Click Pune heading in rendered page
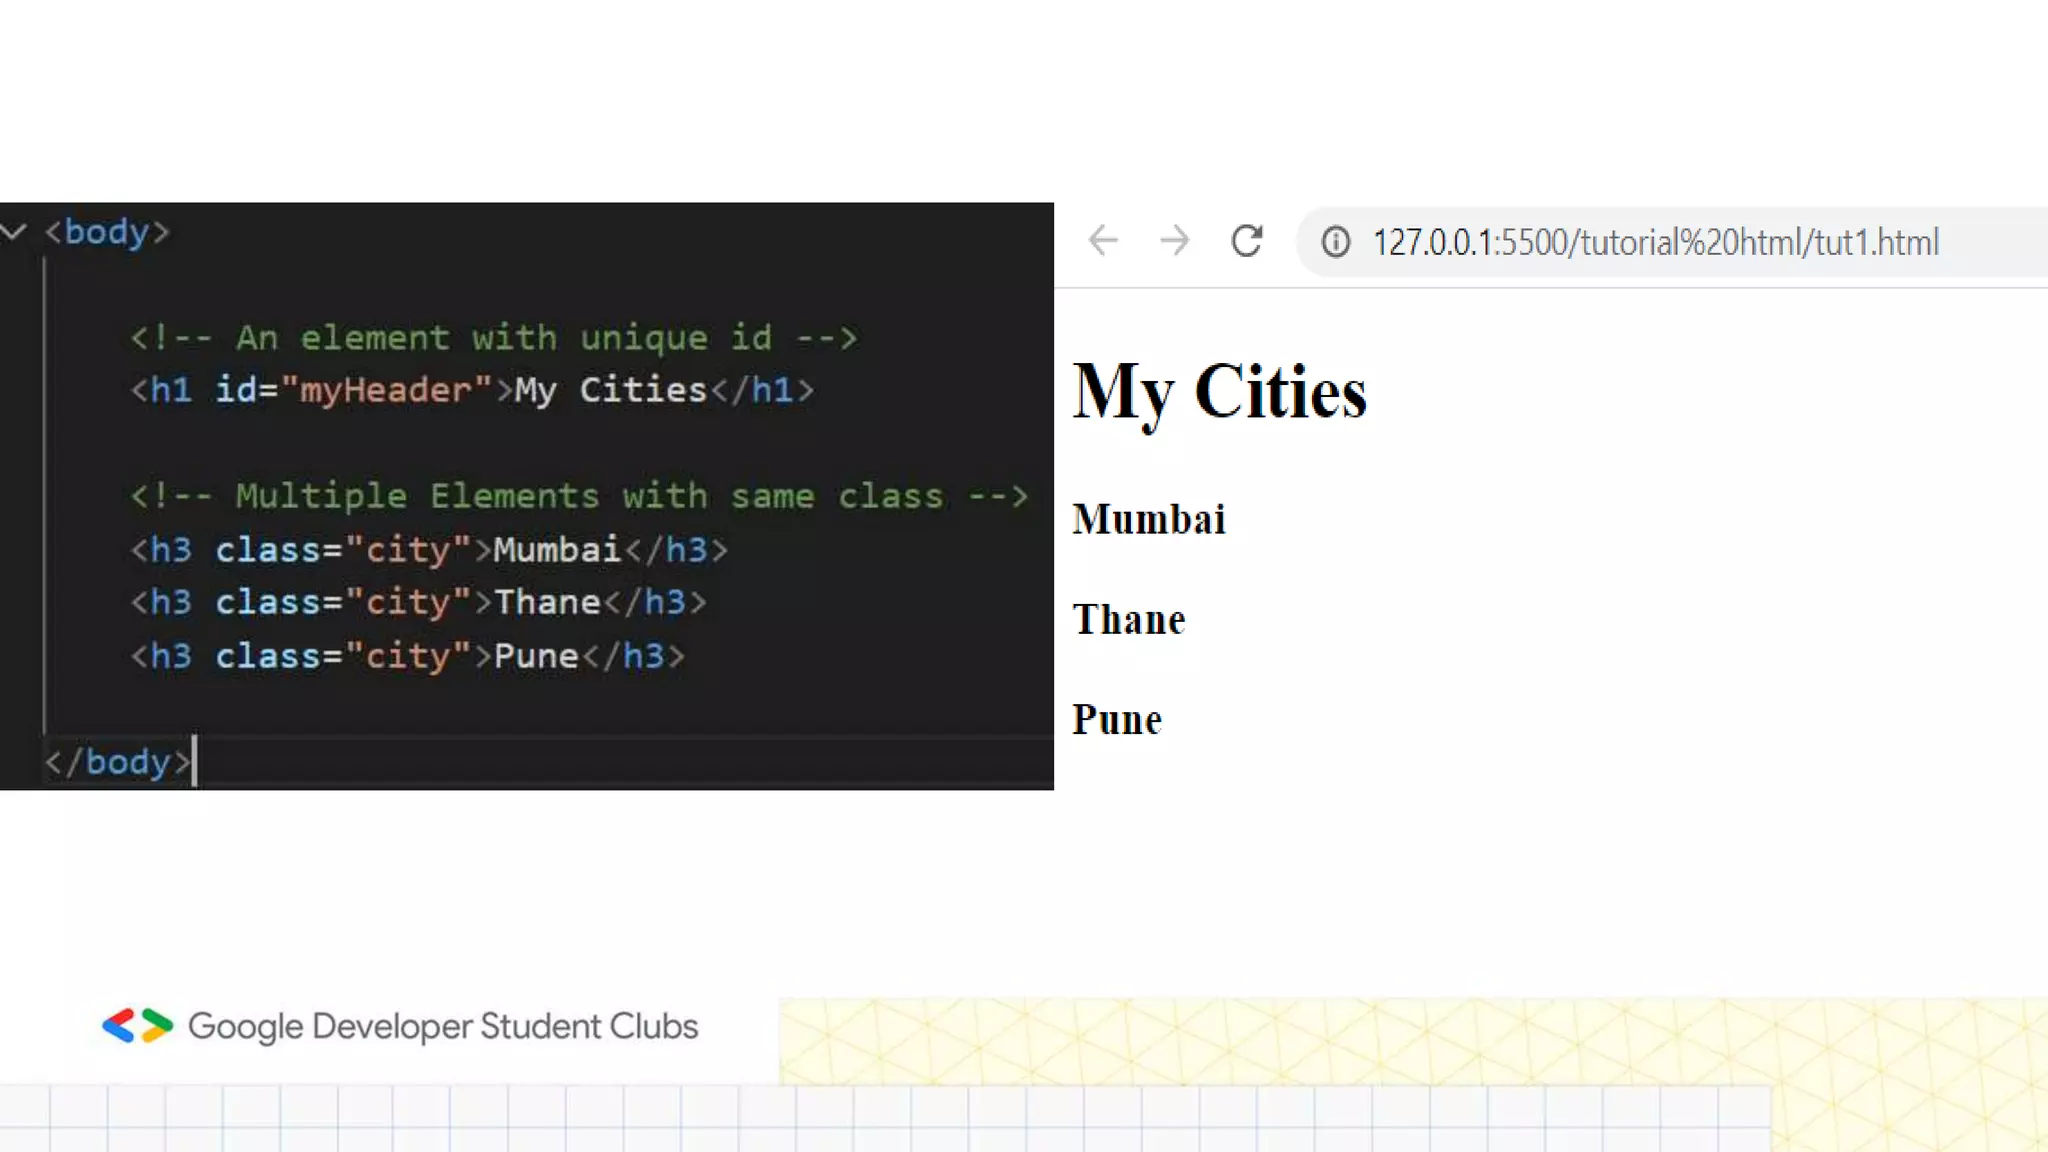The image size is (2048, 1152). pos(1117,720)
